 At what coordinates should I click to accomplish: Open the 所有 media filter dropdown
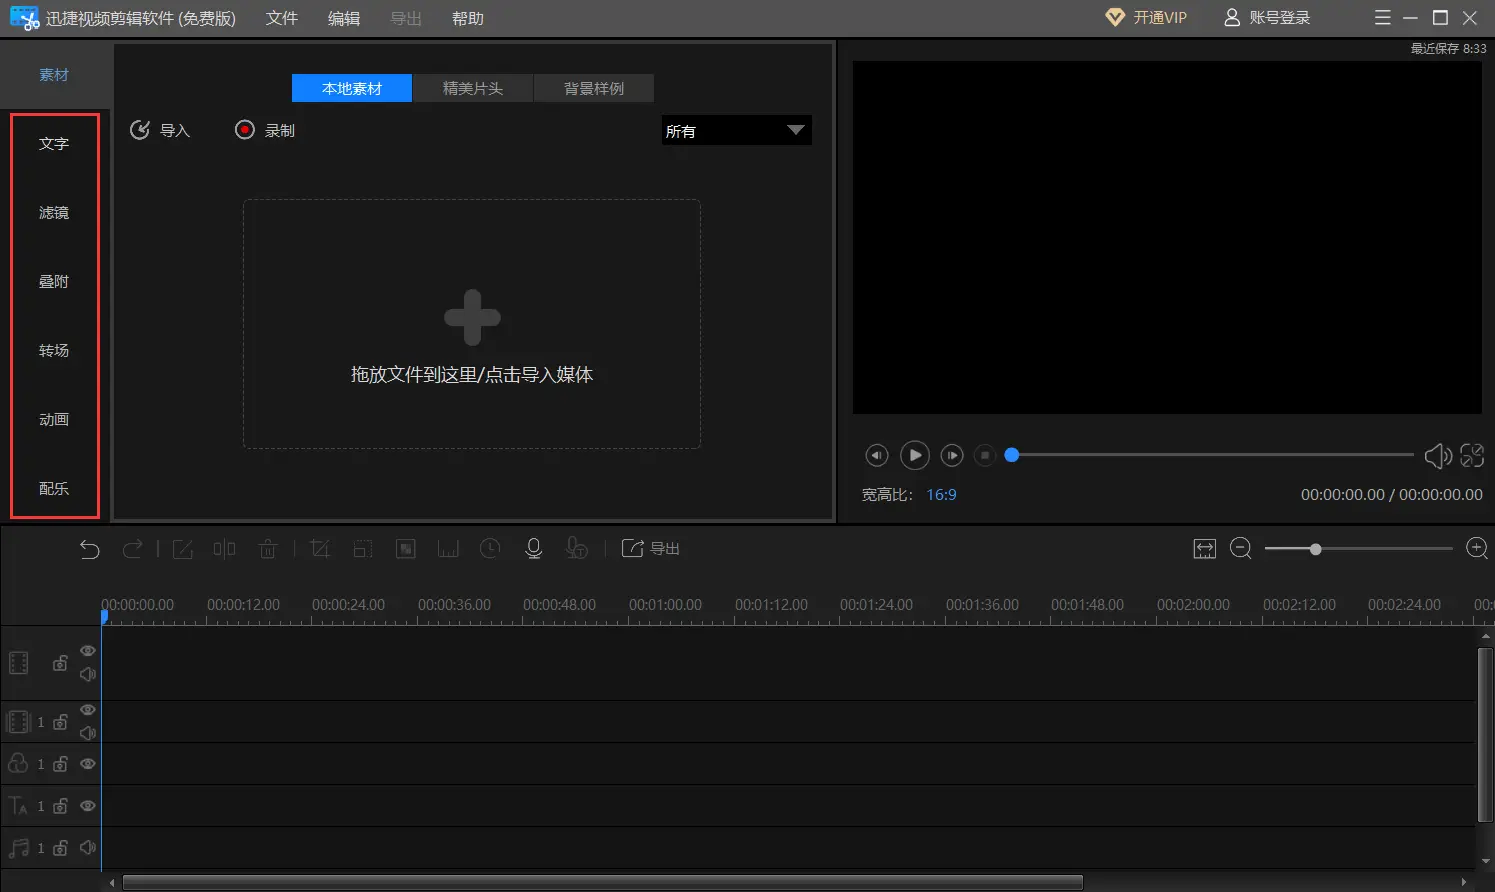[x=736, y=131]
